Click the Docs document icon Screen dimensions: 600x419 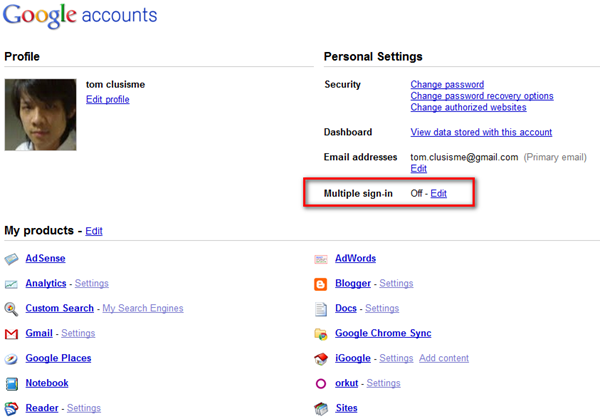point(321,309)
